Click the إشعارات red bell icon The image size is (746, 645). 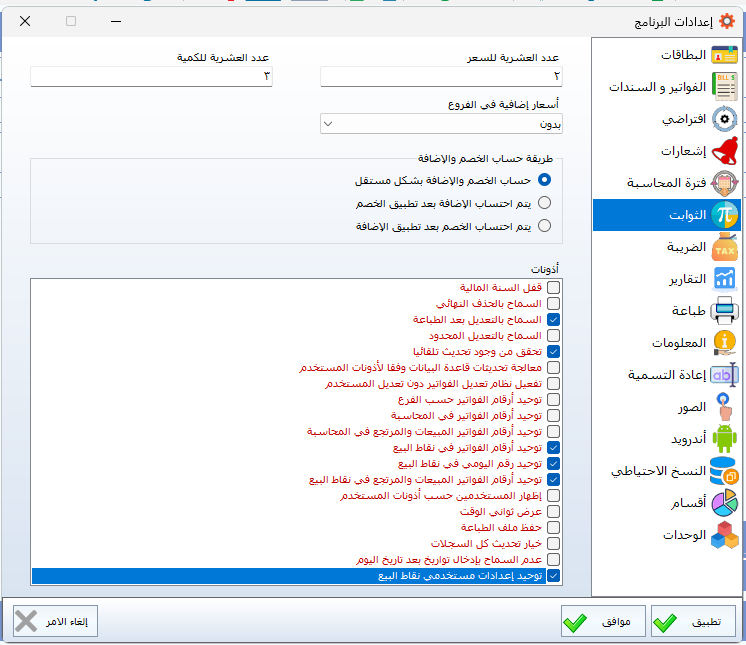click(x=724, y=152)
